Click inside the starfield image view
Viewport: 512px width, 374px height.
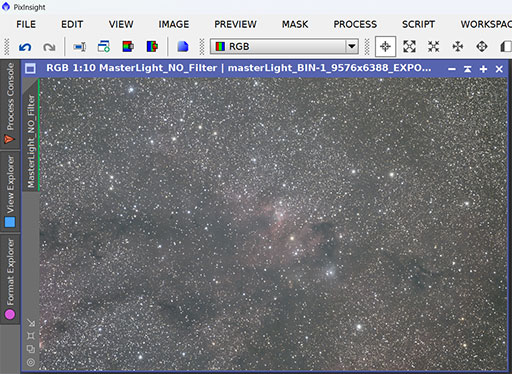(x=273, y=224)
